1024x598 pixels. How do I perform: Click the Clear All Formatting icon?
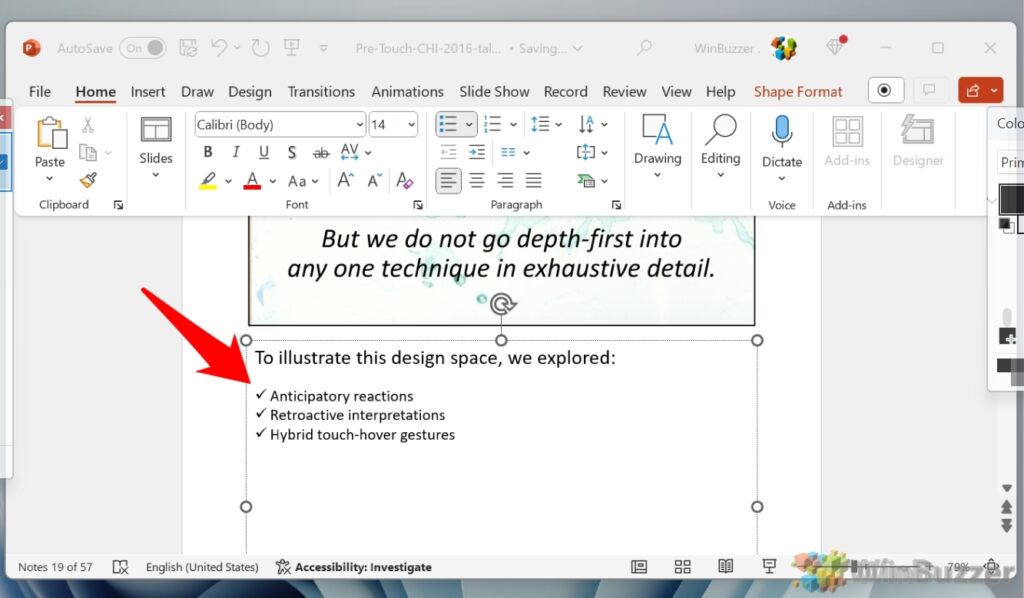click(x=404, y=181)
